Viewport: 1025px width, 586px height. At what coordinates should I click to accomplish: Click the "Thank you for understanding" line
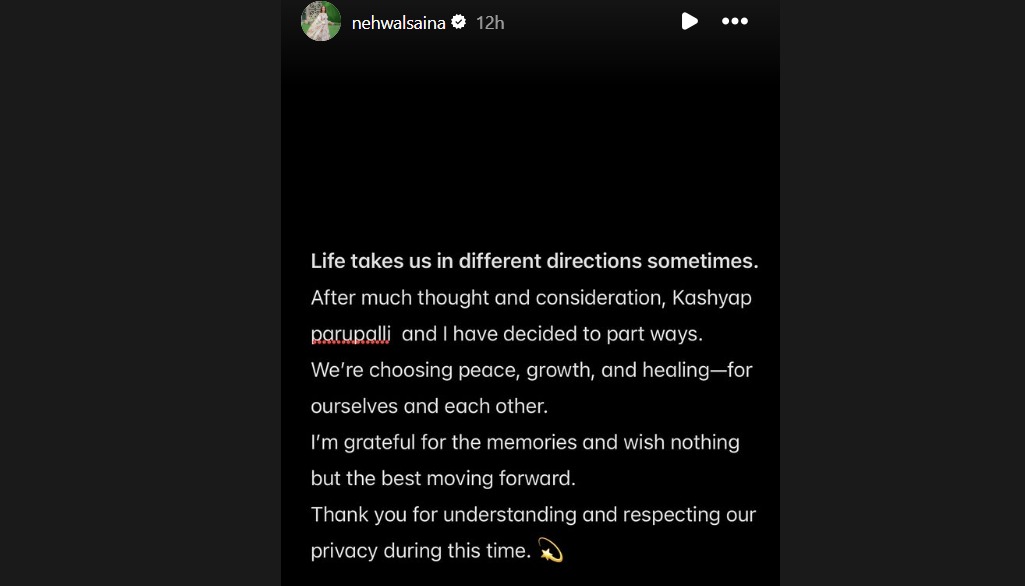(x=533, y=515)
